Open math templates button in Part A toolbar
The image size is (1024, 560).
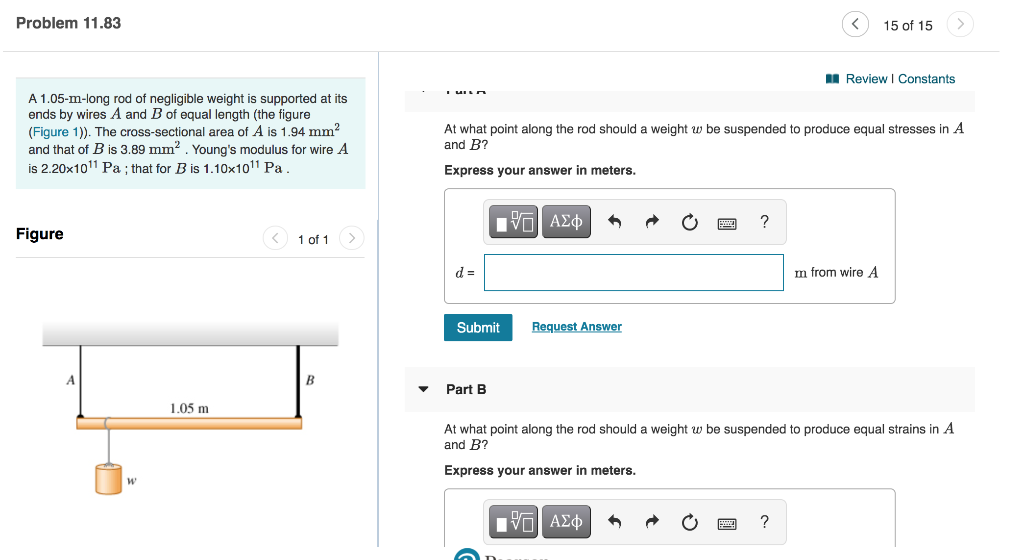click(x=513, y=222)
